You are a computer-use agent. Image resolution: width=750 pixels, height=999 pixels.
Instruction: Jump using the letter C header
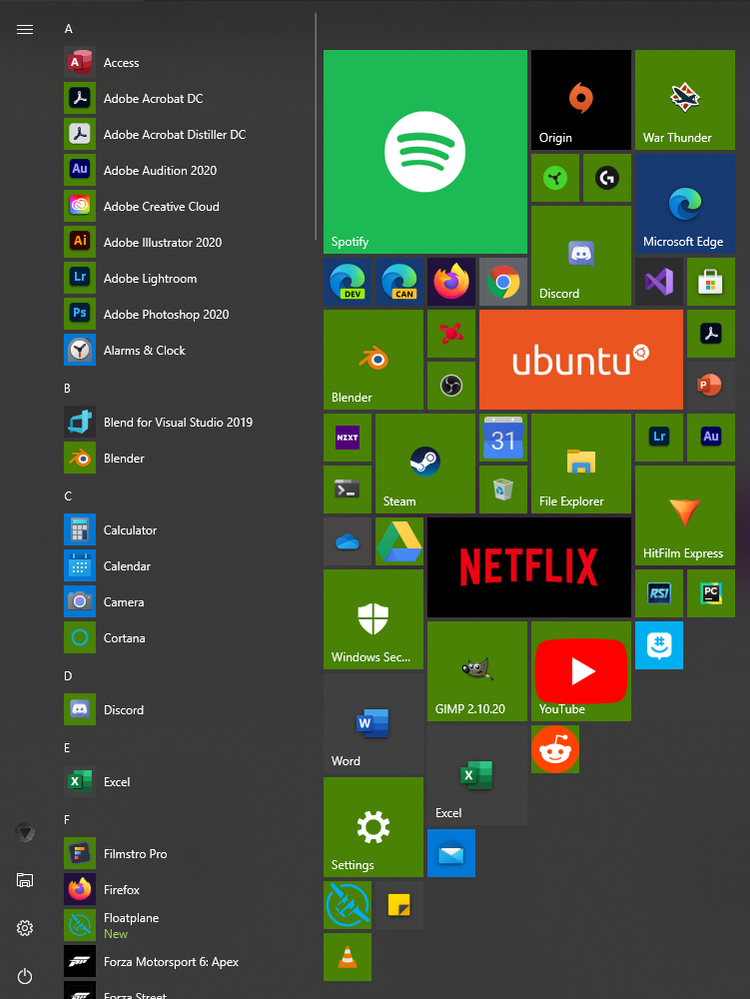coord(68,496)
